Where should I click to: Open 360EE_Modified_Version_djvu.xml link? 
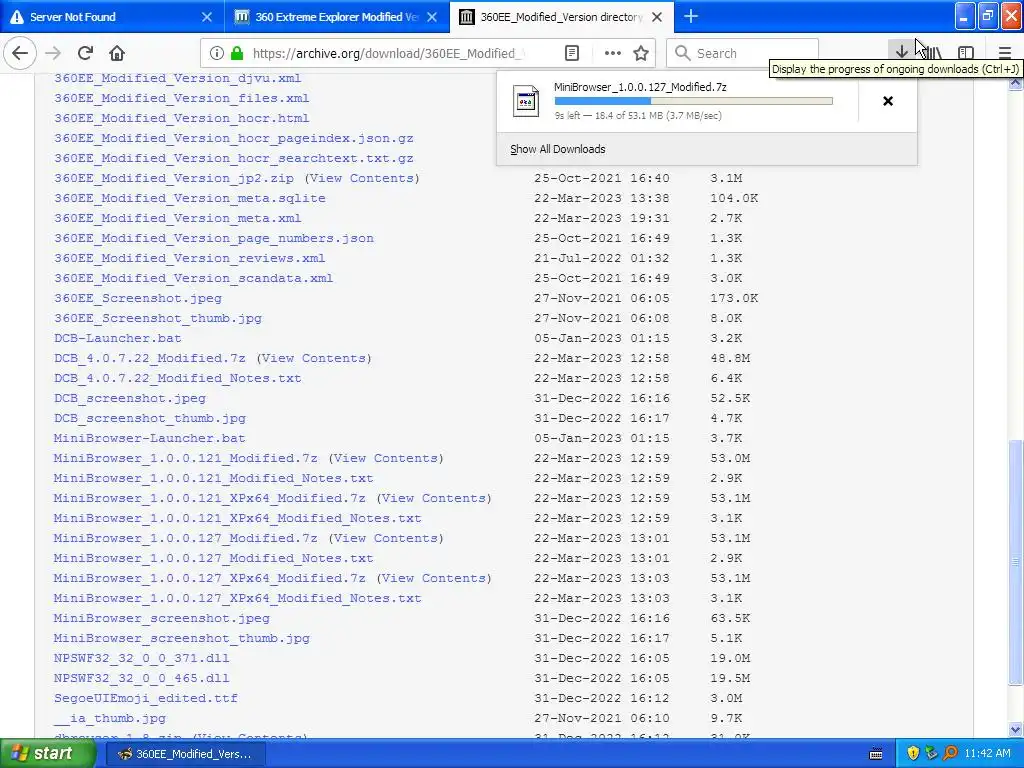(x=178, y=78)
